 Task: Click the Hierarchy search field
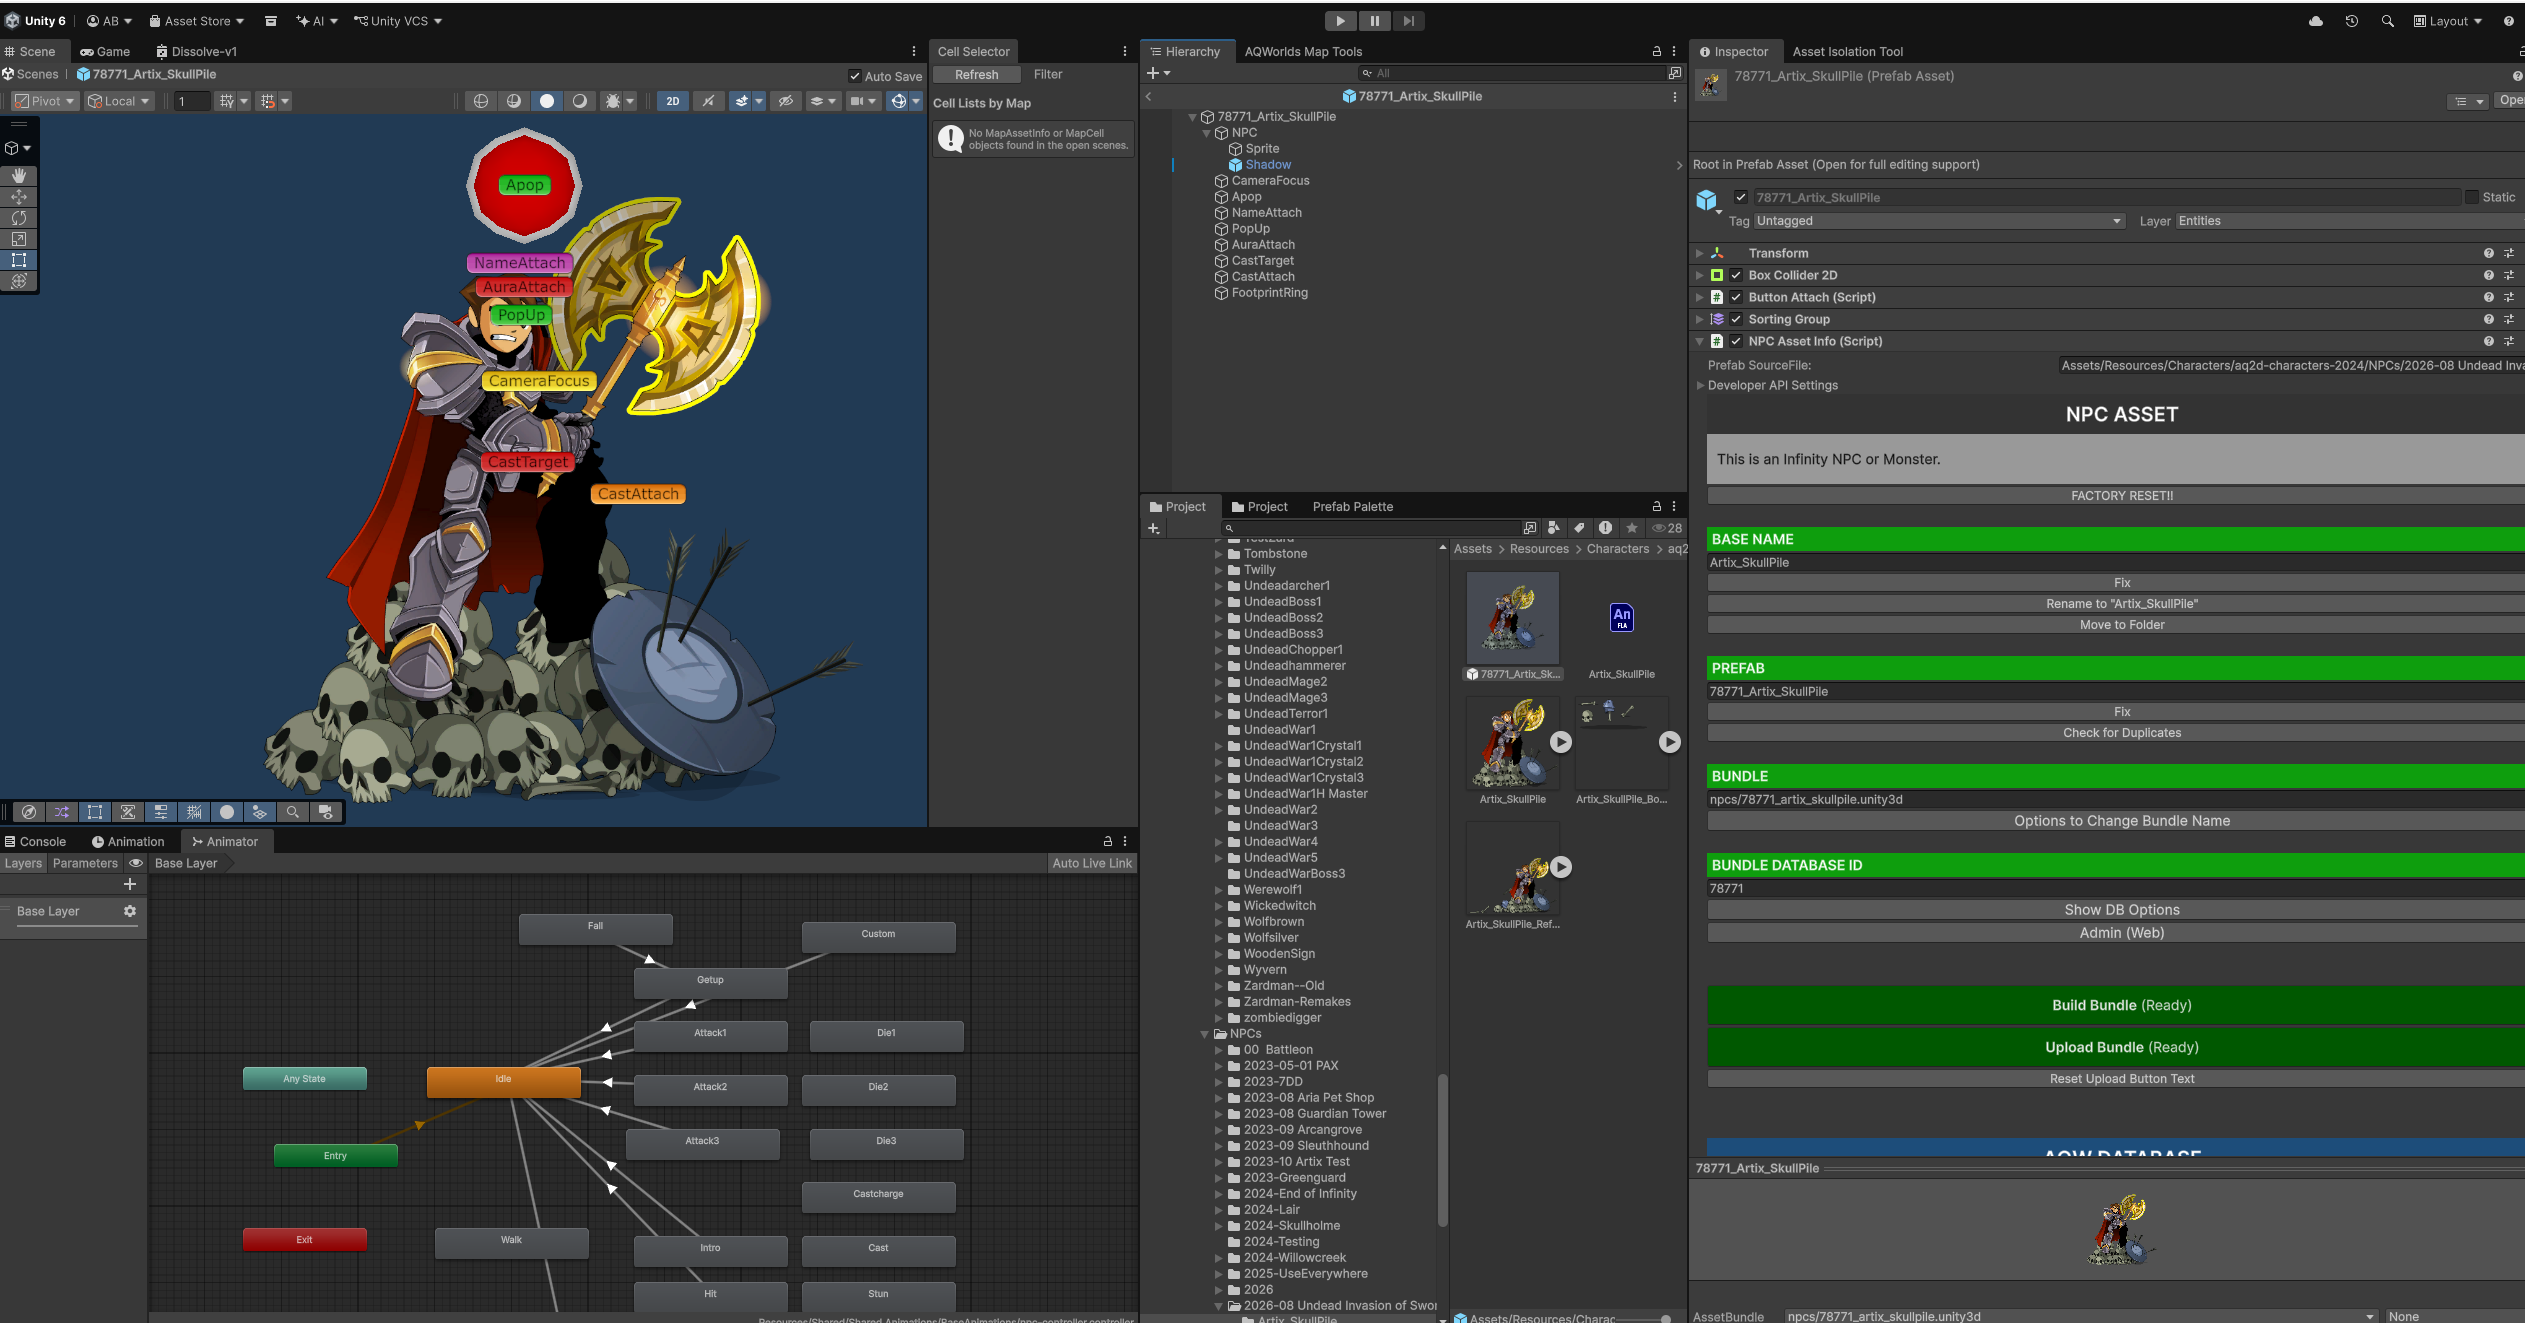click(1511, 73)
